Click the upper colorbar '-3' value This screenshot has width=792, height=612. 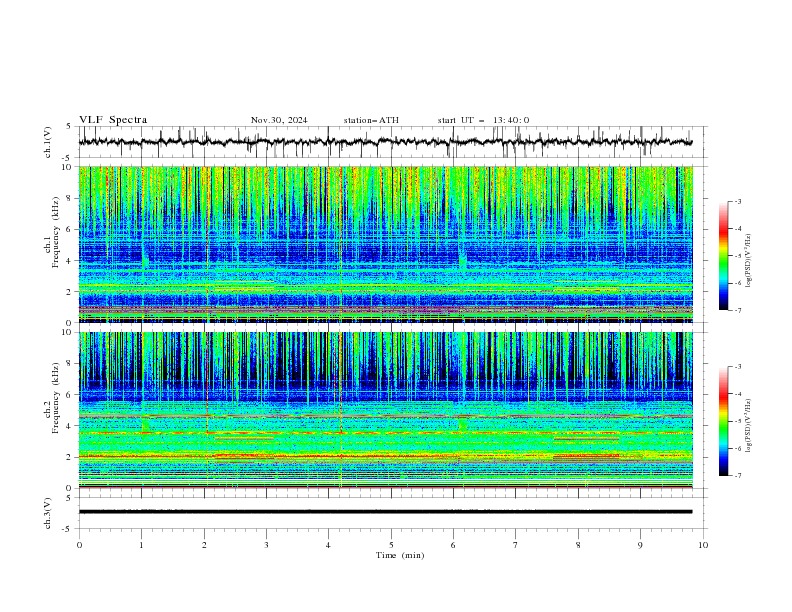(737, 201)
